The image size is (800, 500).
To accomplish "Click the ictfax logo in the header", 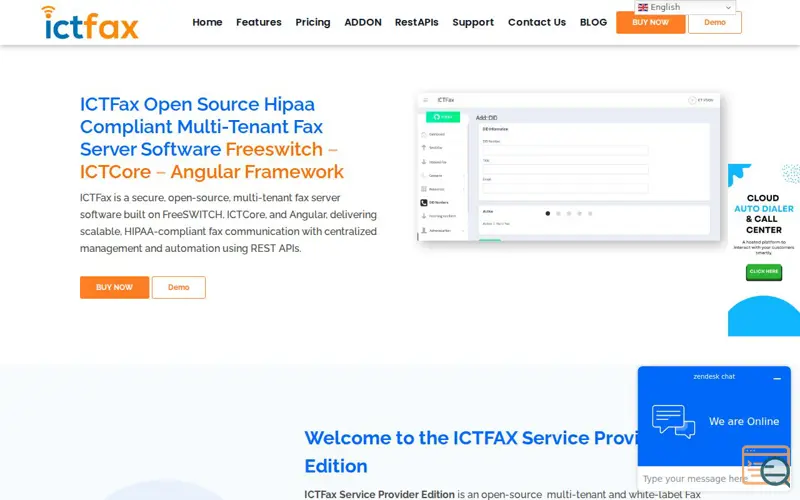I will click(x=90, y=23).
